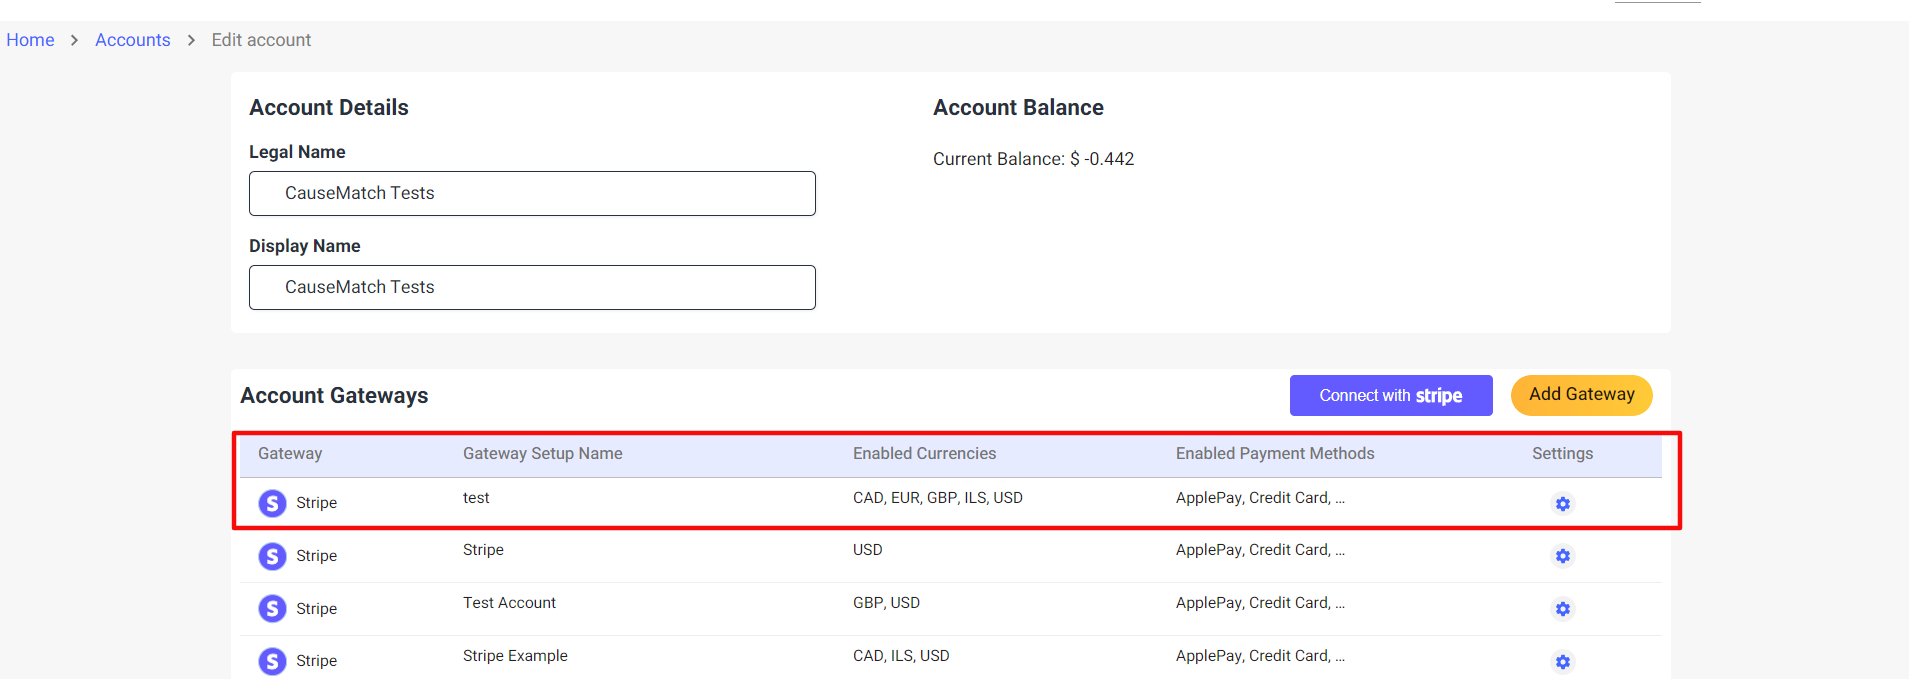Open settings gear for 'Stripe' setup row
This screenshot has width=1909, height=679.
pos(1562,556)
